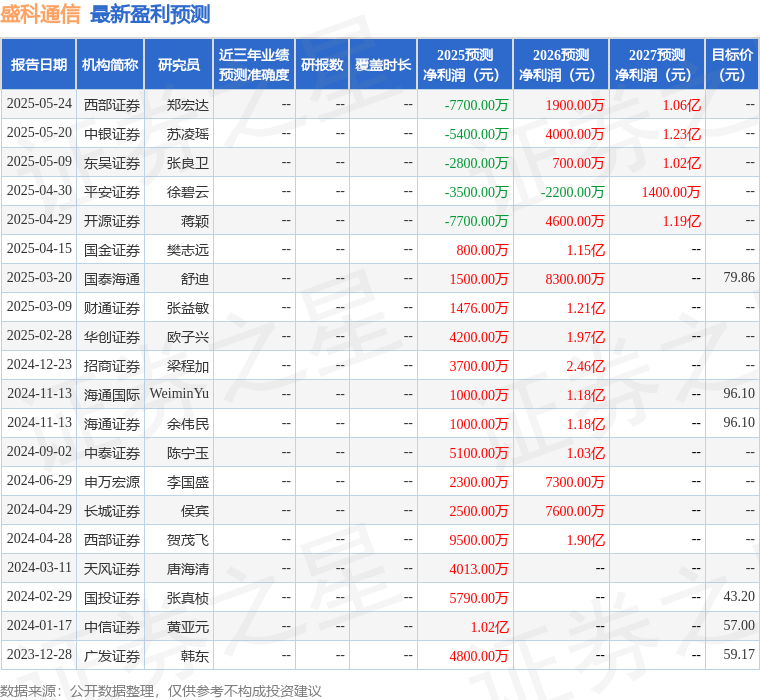Viewport: 760px width, 700px height.
Task: Select the 开源证券 cell
Action: [x=112, y=221]
